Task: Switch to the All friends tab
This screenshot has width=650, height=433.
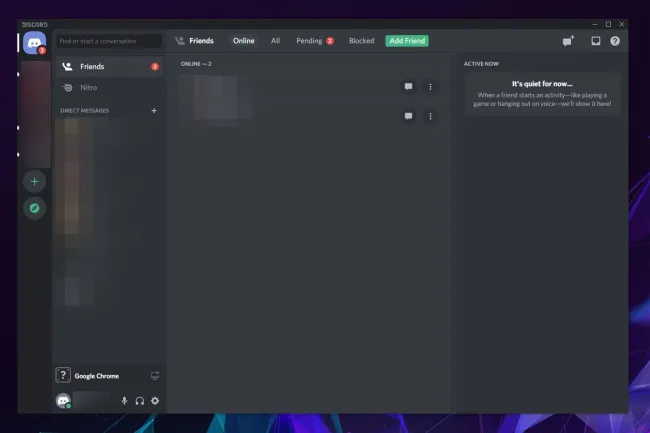Action: 275,41
